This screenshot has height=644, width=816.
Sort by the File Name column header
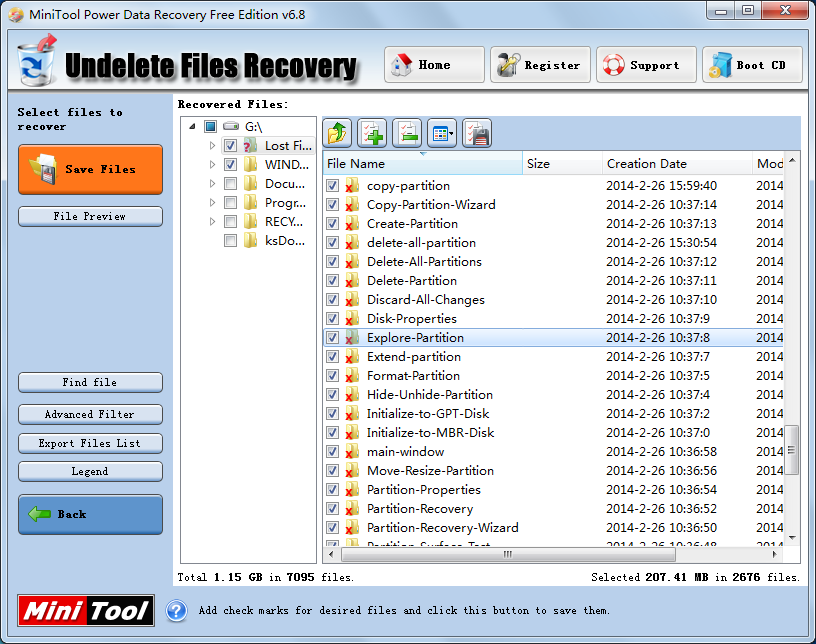(x=423, y=163)
